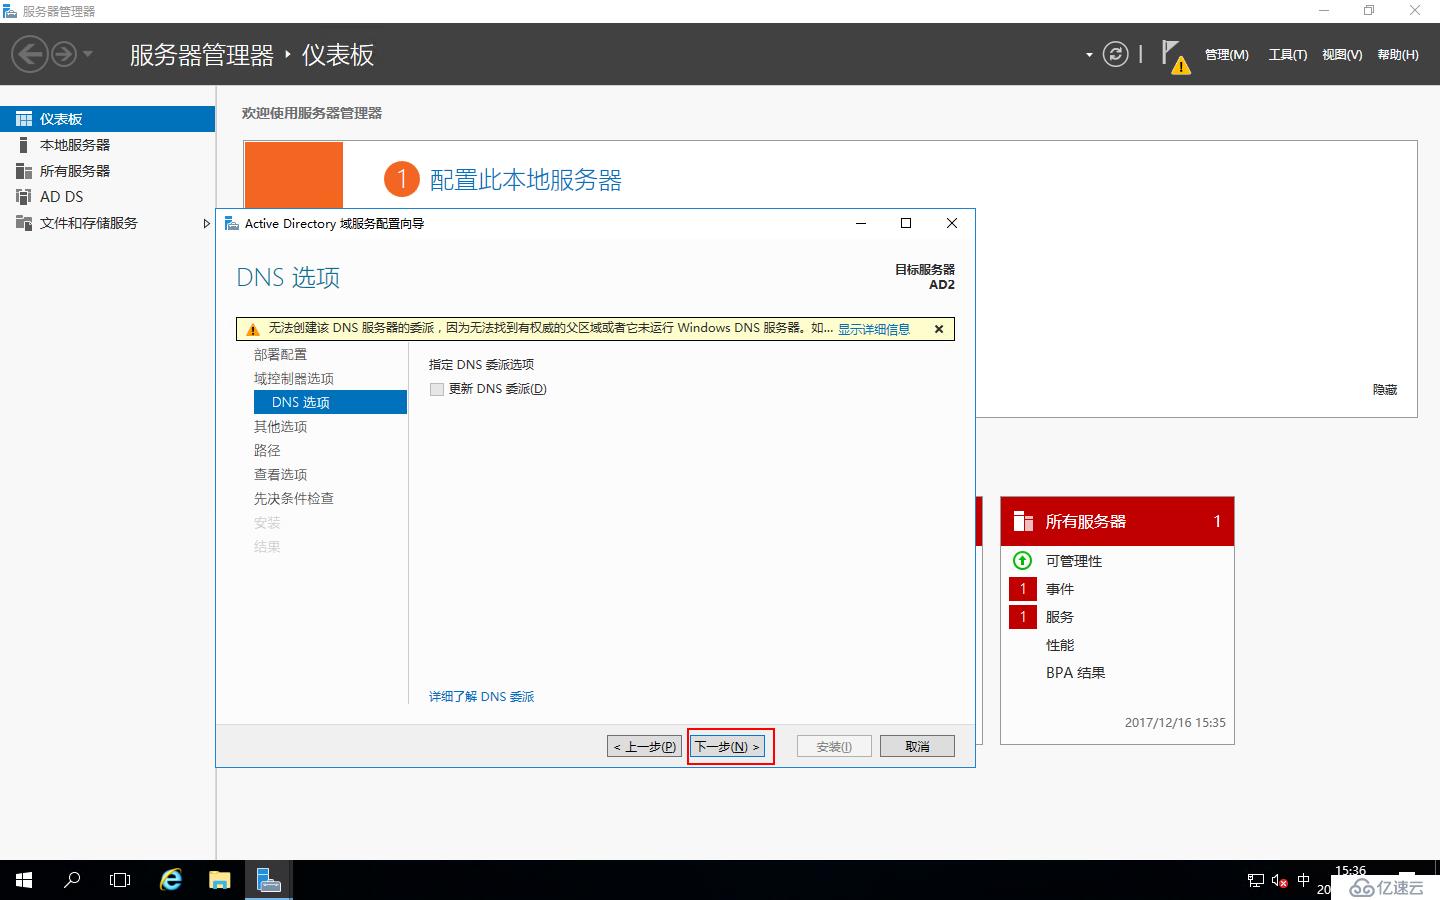Viewport: 1440px width, 900px height.
Task: Open the 帮助(H) menu
Action: pyautogui.click(x=1398, y=55)
